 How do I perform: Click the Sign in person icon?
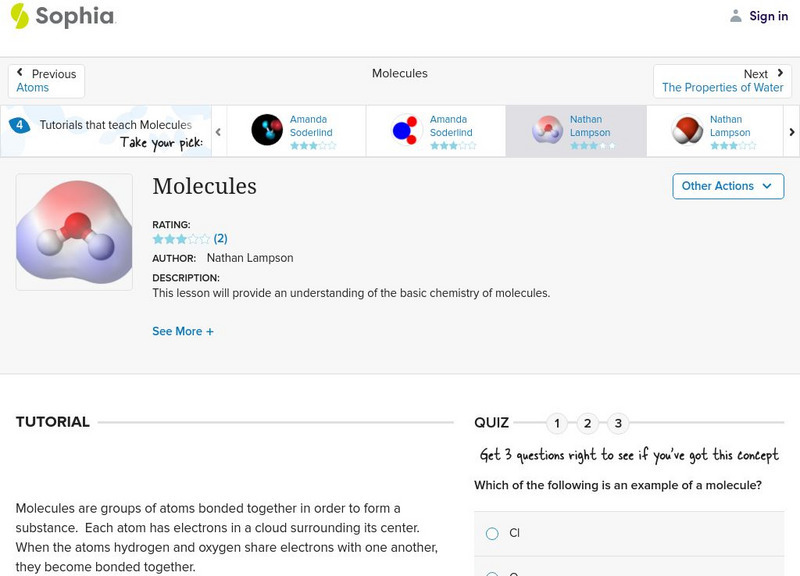pos(735,16)
